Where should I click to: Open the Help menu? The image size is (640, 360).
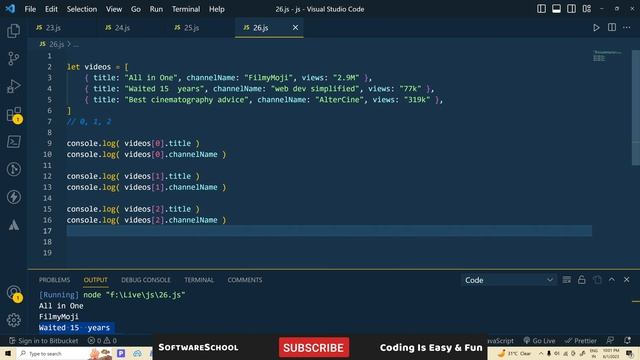tap(217, 9)
